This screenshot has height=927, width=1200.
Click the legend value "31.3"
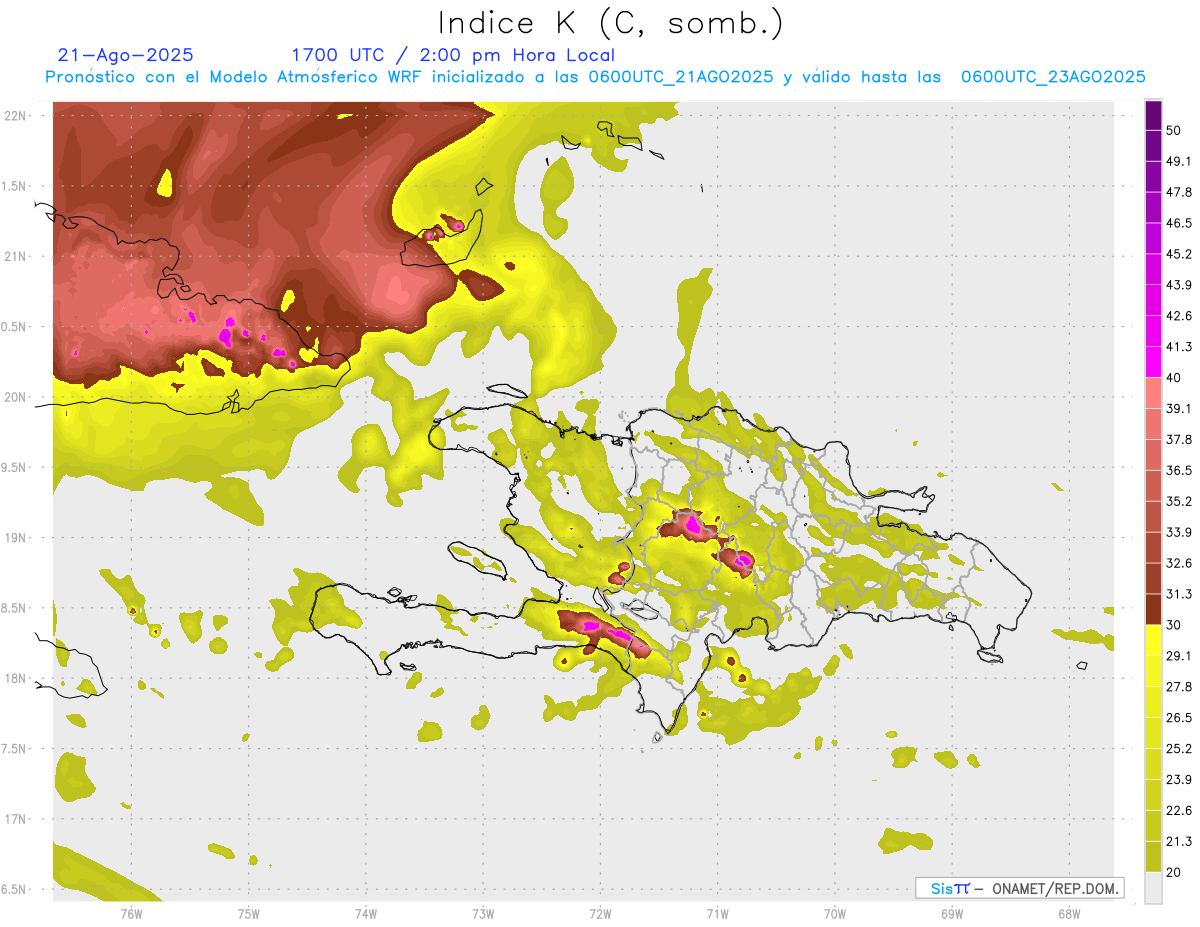pos(1179,594)
